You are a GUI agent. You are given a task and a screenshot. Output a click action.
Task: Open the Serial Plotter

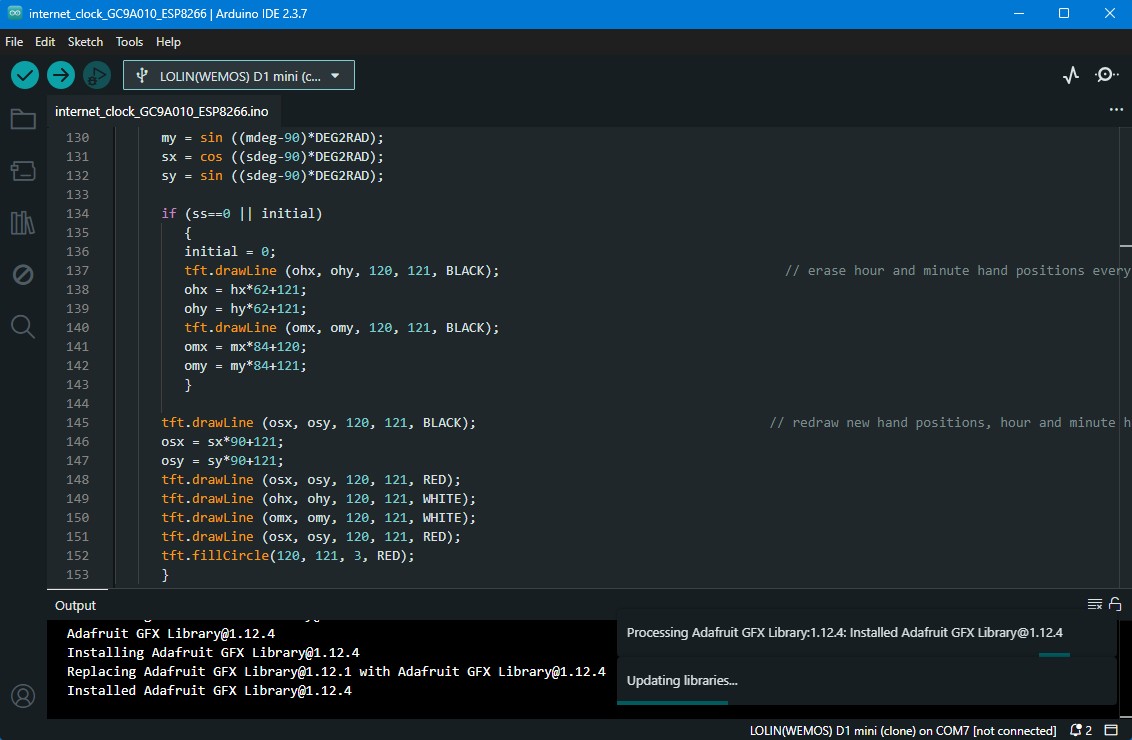(x=1071, y=75)
